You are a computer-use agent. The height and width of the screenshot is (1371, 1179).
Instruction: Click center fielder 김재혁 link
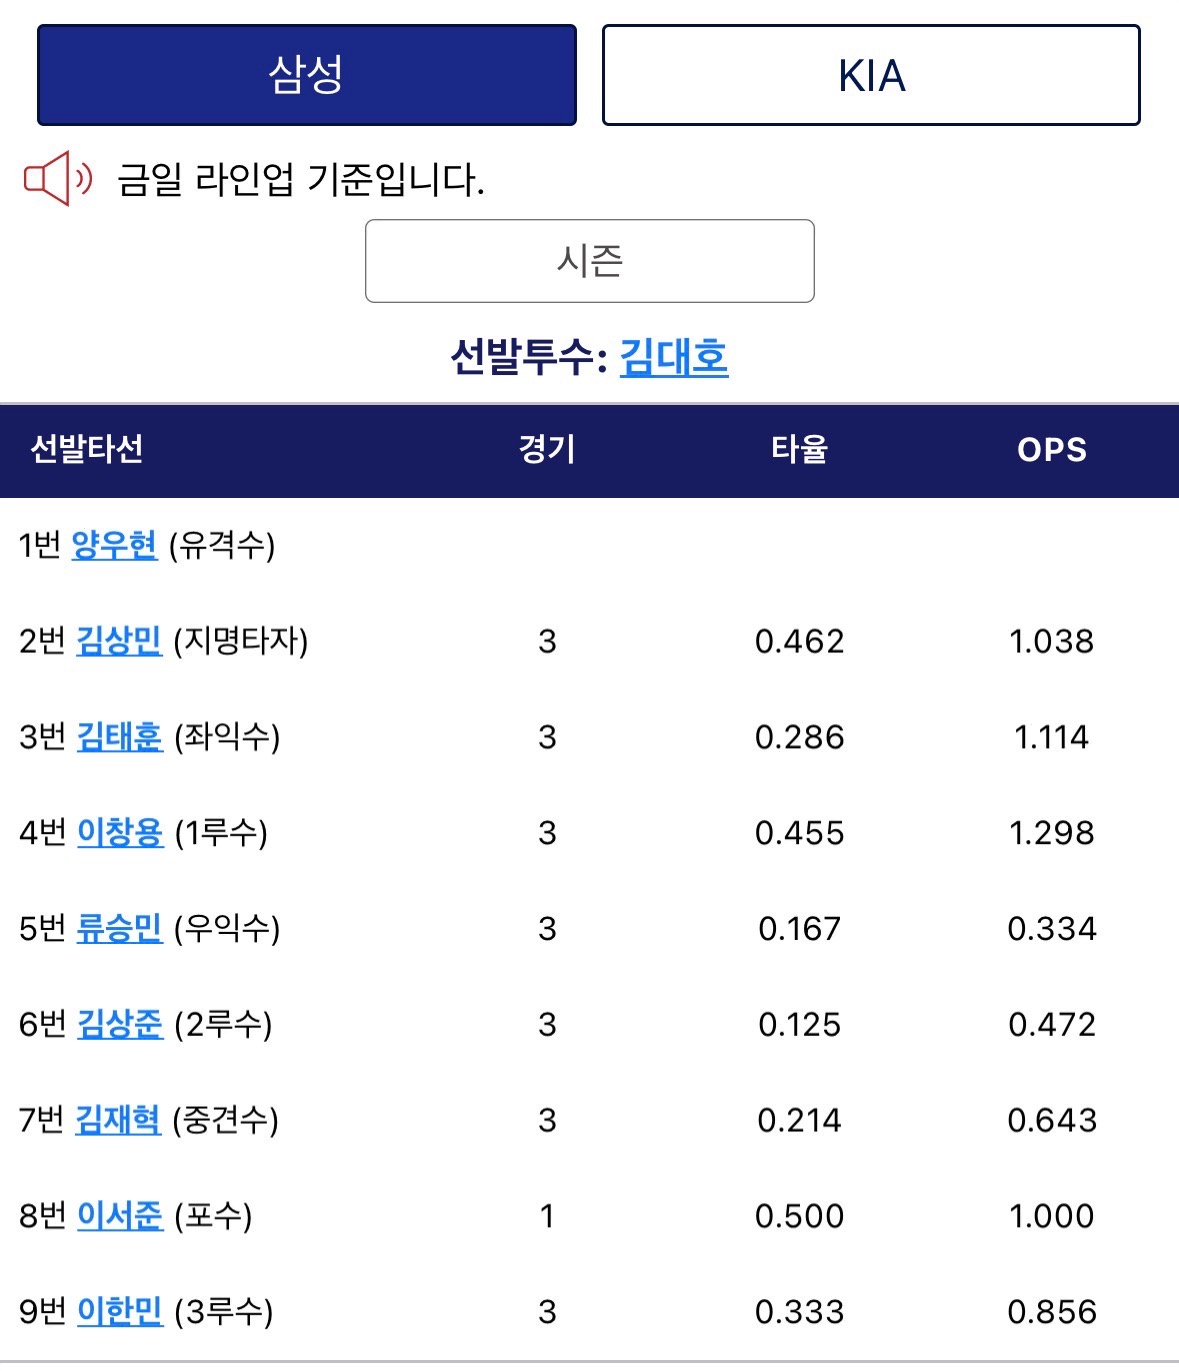tap(118, 1120)
